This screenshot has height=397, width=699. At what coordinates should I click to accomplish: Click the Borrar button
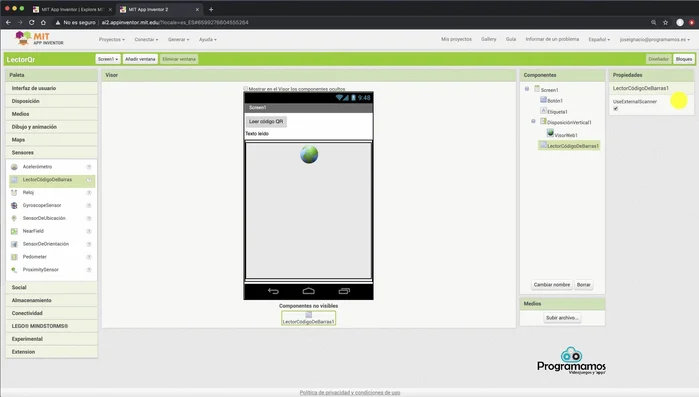click(584, 285)
